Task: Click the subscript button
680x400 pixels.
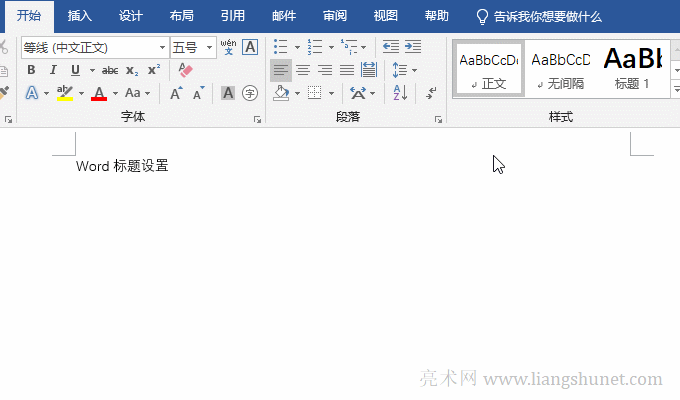Action: [132, 70]
